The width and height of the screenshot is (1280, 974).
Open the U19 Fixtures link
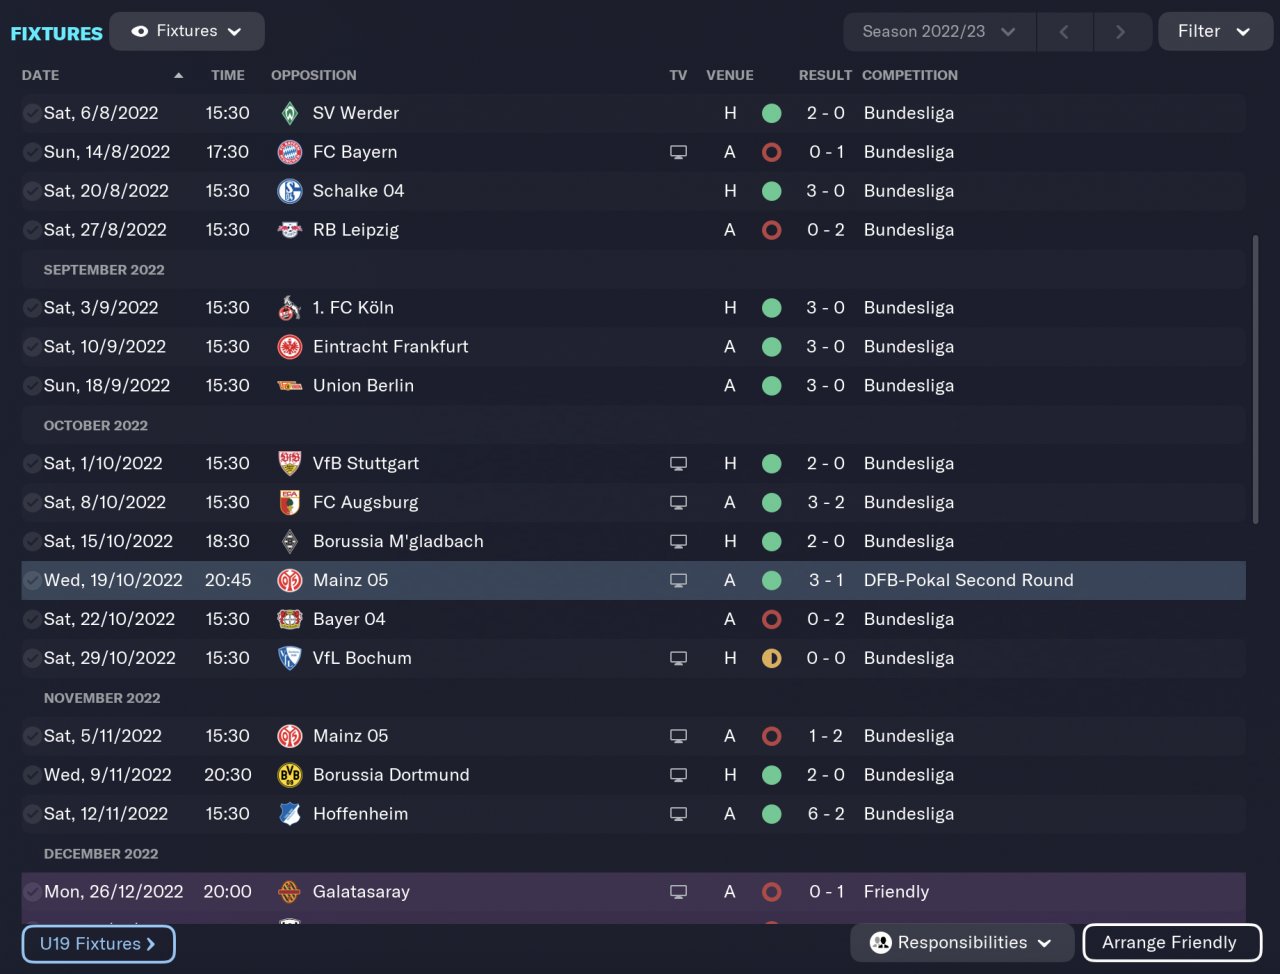coord(98,944)
